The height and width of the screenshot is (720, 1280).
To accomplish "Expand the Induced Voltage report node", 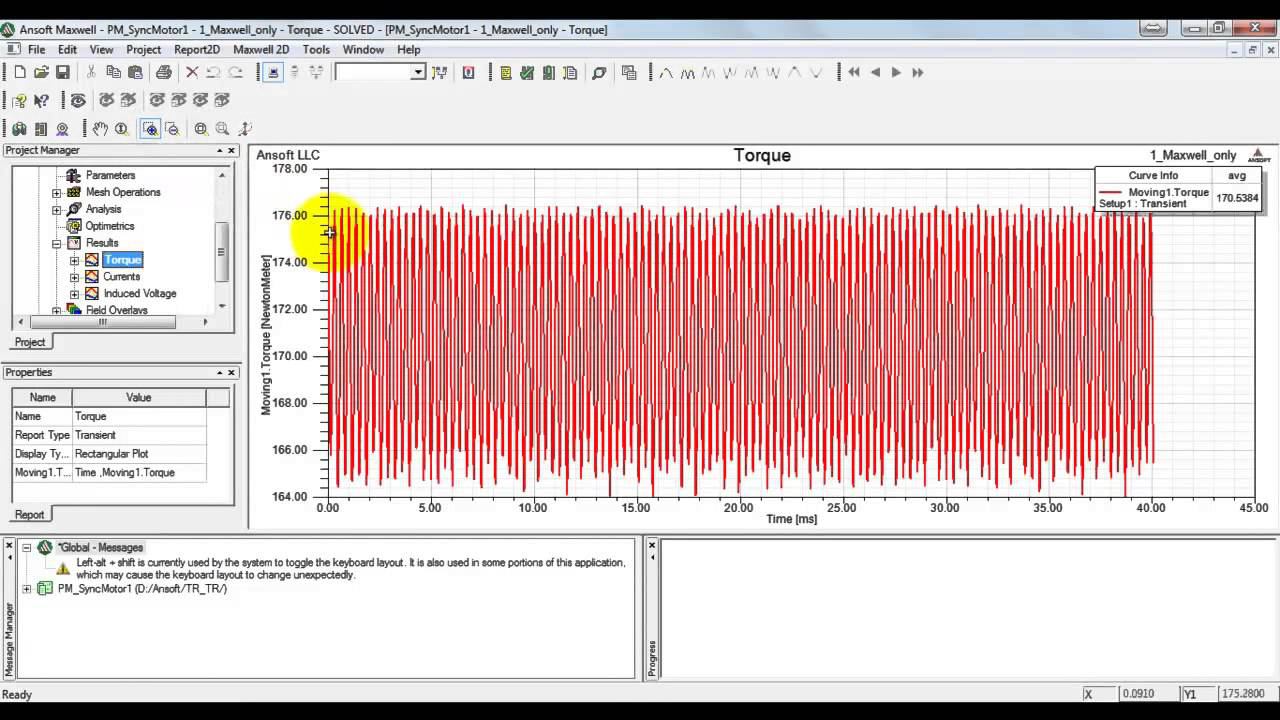I will [x=74, y=294].
